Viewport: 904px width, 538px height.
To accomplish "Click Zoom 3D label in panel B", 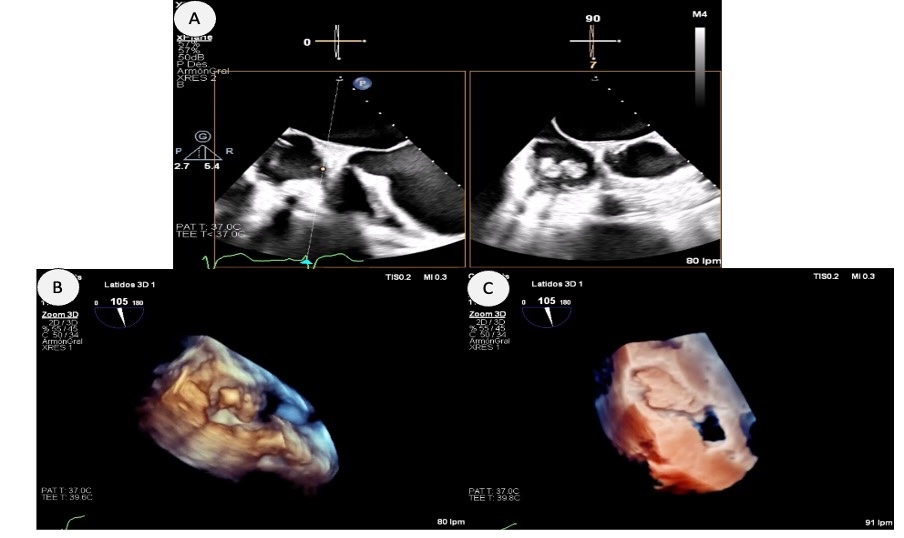I will 60,315.
